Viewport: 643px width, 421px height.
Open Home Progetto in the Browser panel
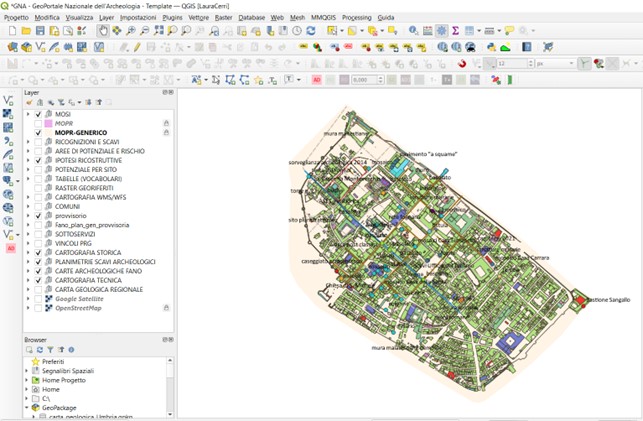coord(64,380)
